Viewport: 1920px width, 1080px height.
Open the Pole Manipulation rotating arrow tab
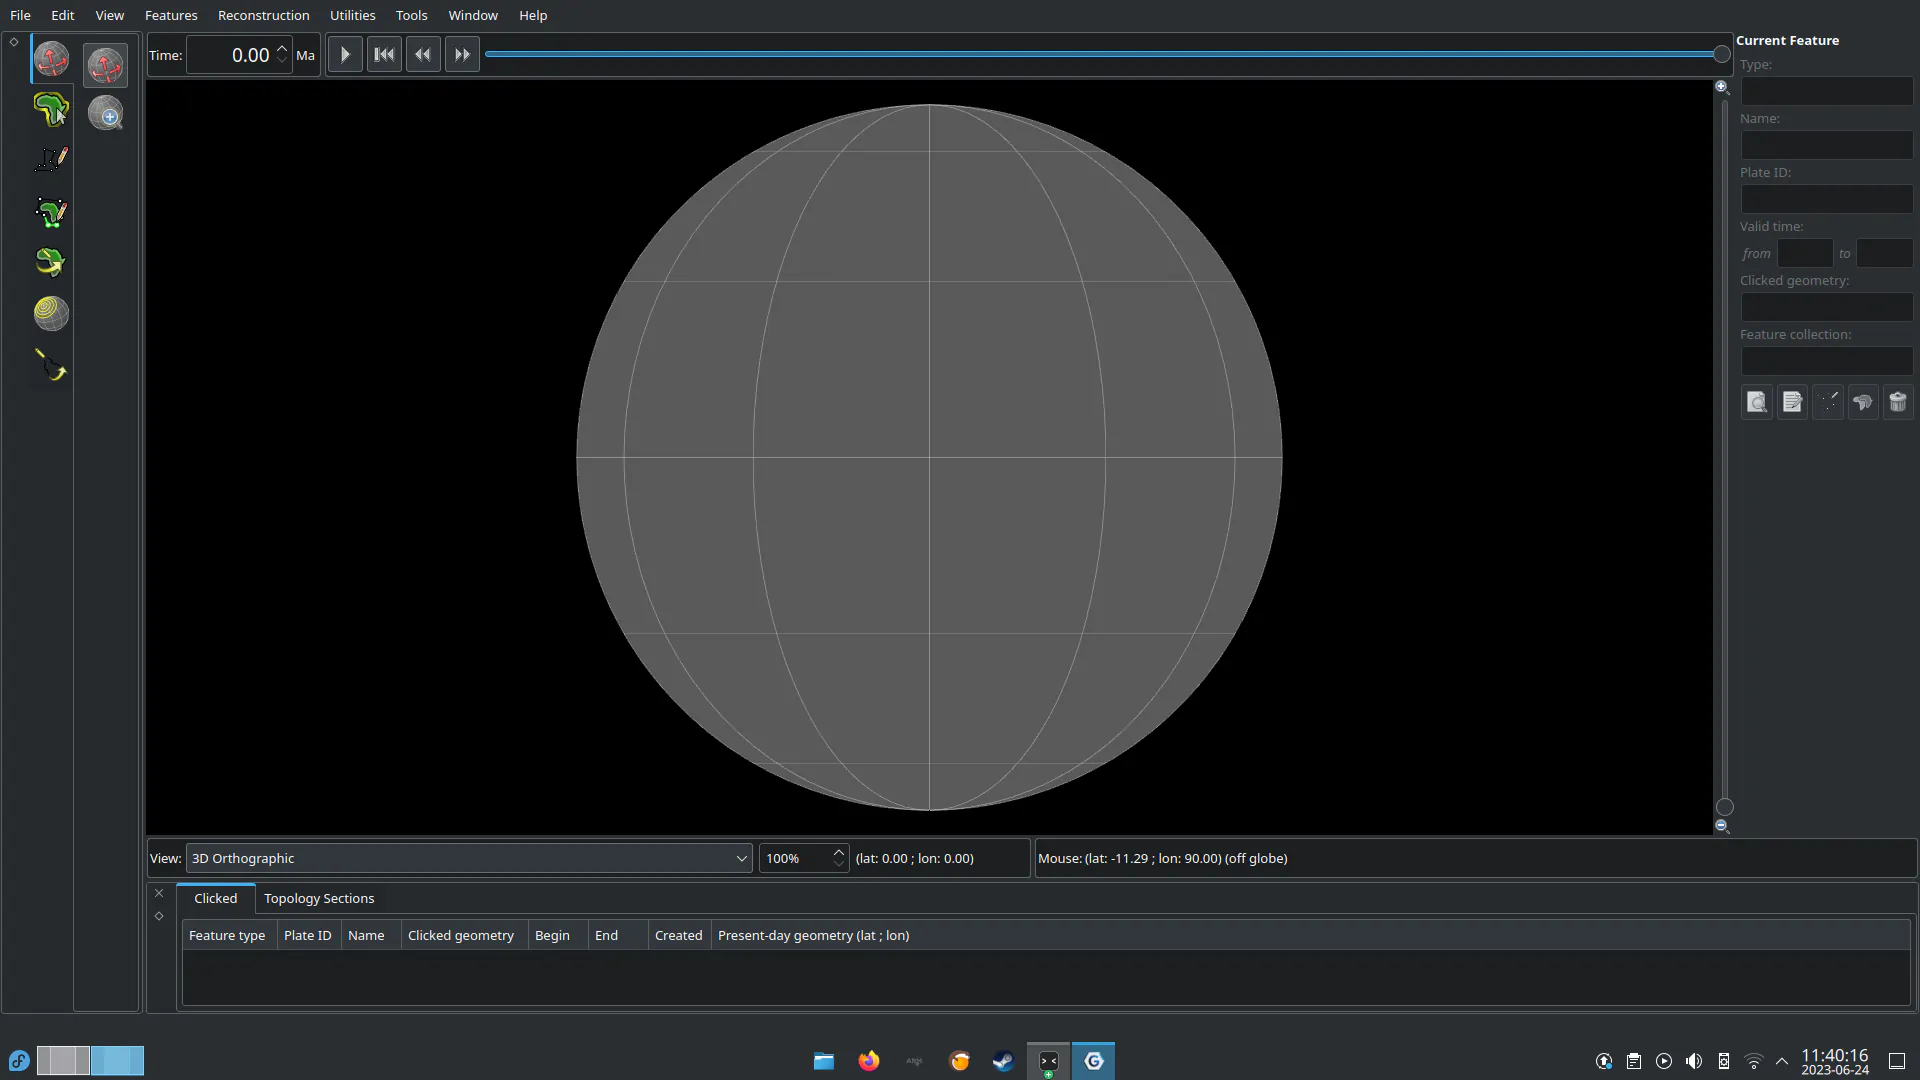(x=51, y=262)
